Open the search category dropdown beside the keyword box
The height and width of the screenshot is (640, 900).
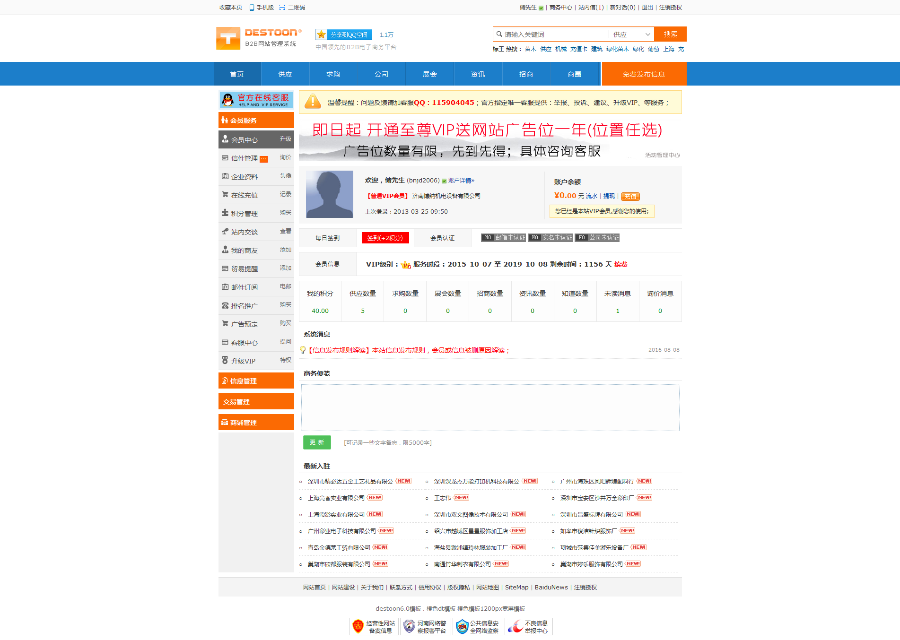tap(632, 33)
